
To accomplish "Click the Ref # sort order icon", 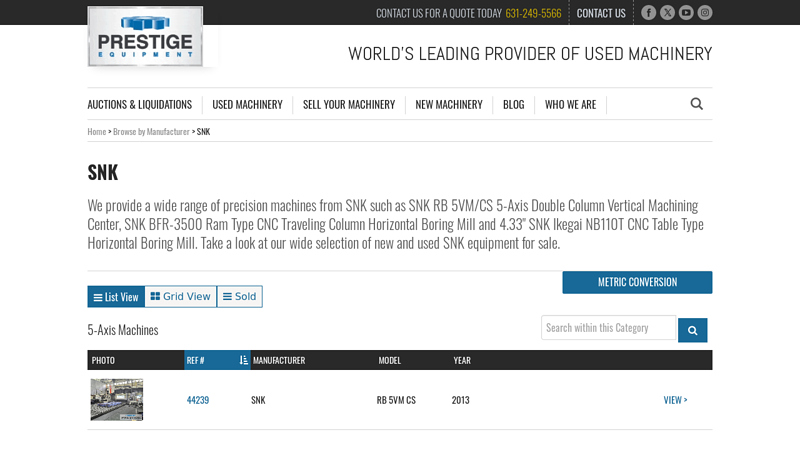I will pyautogui.click(x=243, y=360).
